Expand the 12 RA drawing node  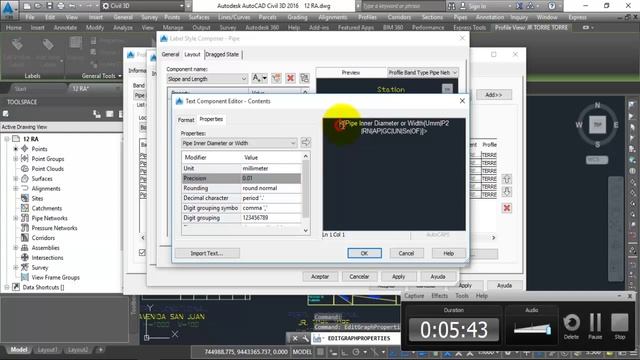click(x=7, y=139)
